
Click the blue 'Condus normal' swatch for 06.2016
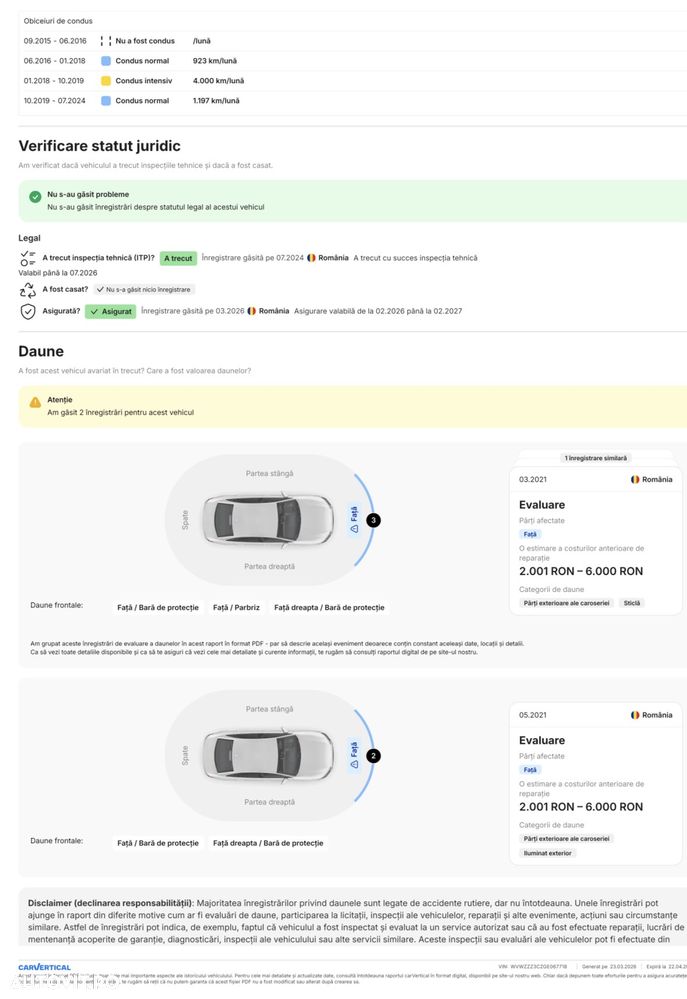coord(106,61)
